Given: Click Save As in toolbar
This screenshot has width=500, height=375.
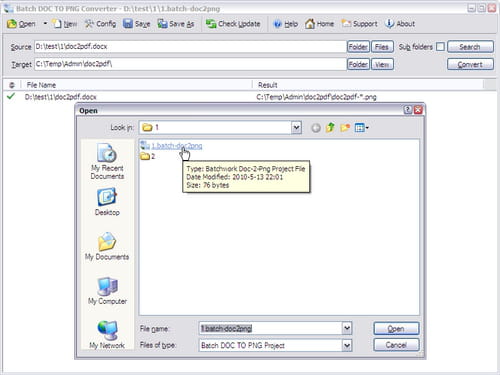Looking at the screenshot, I should click(x=176, y=24).
